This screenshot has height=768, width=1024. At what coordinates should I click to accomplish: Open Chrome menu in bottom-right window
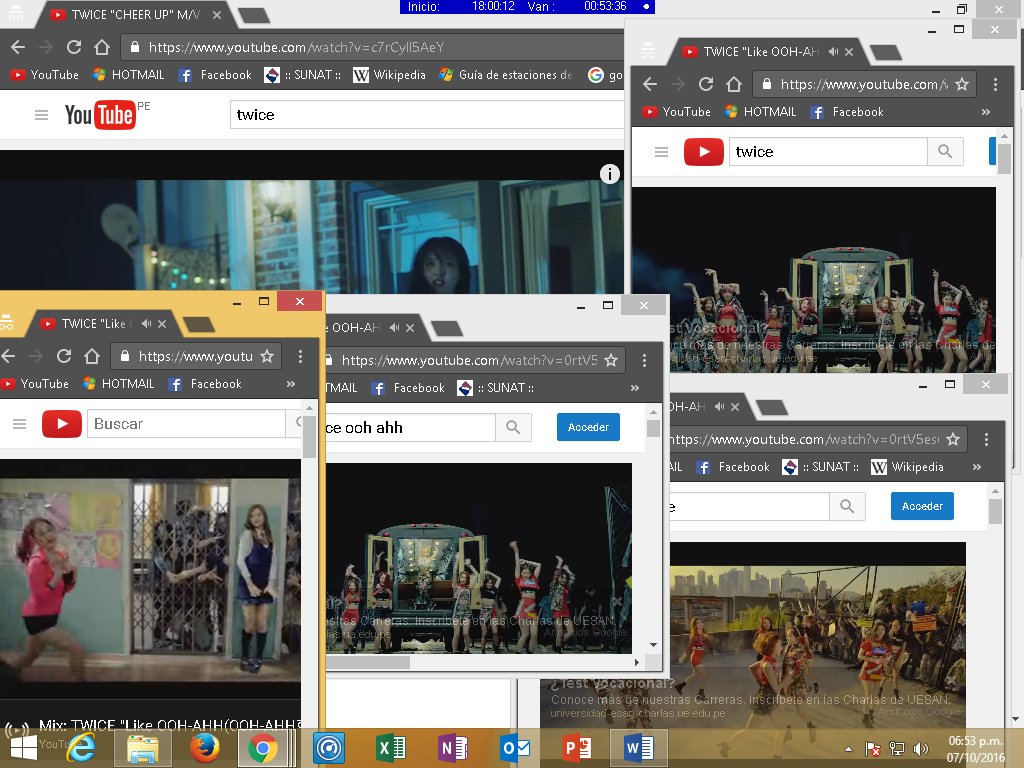click(x=986, y=439)
